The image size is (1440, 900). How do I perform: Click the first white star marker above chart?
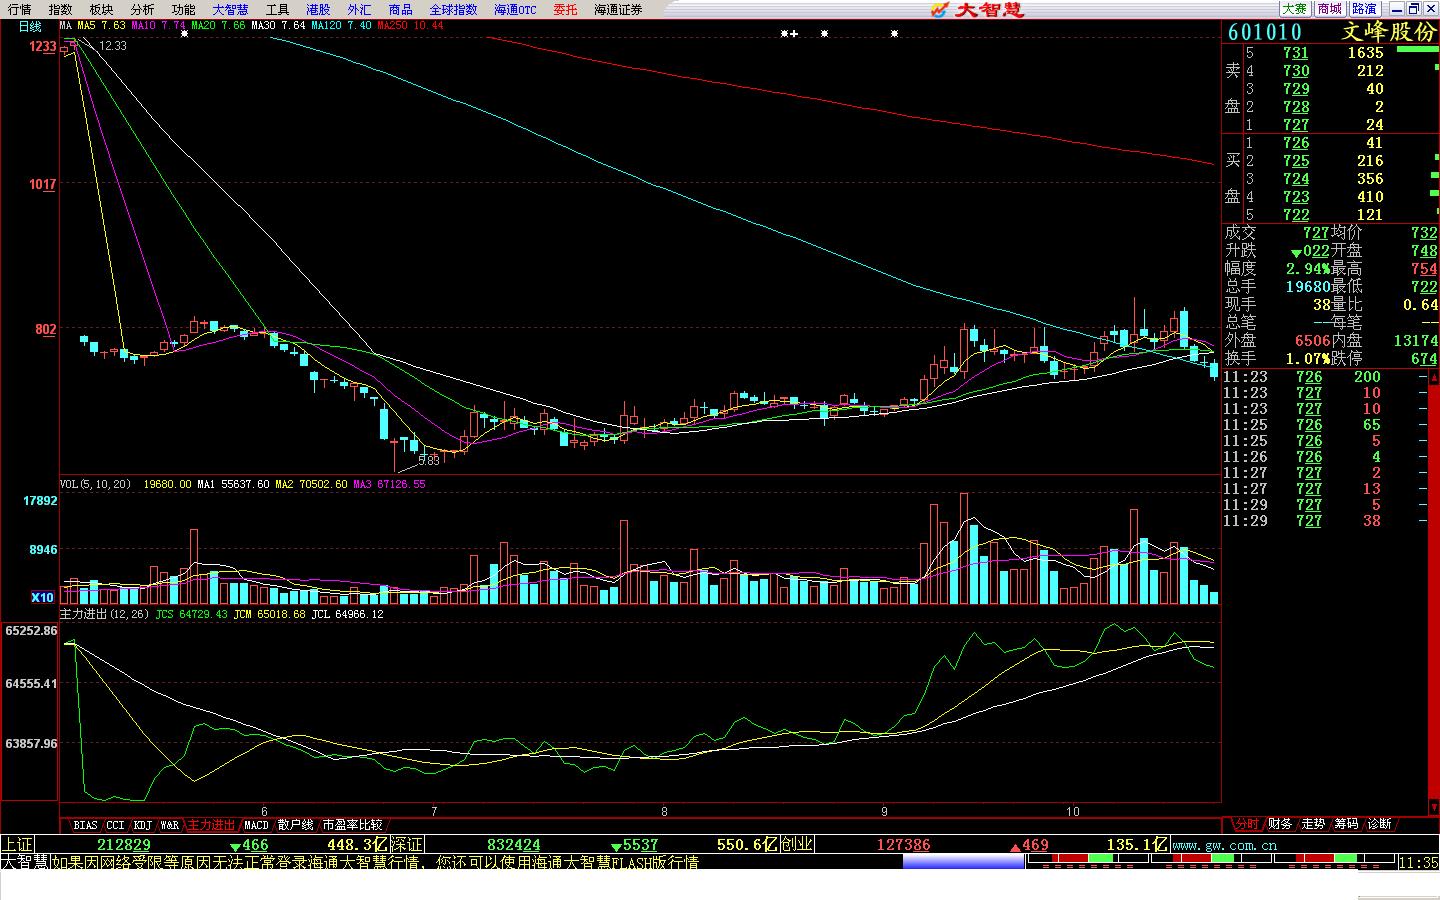point(184,34)
